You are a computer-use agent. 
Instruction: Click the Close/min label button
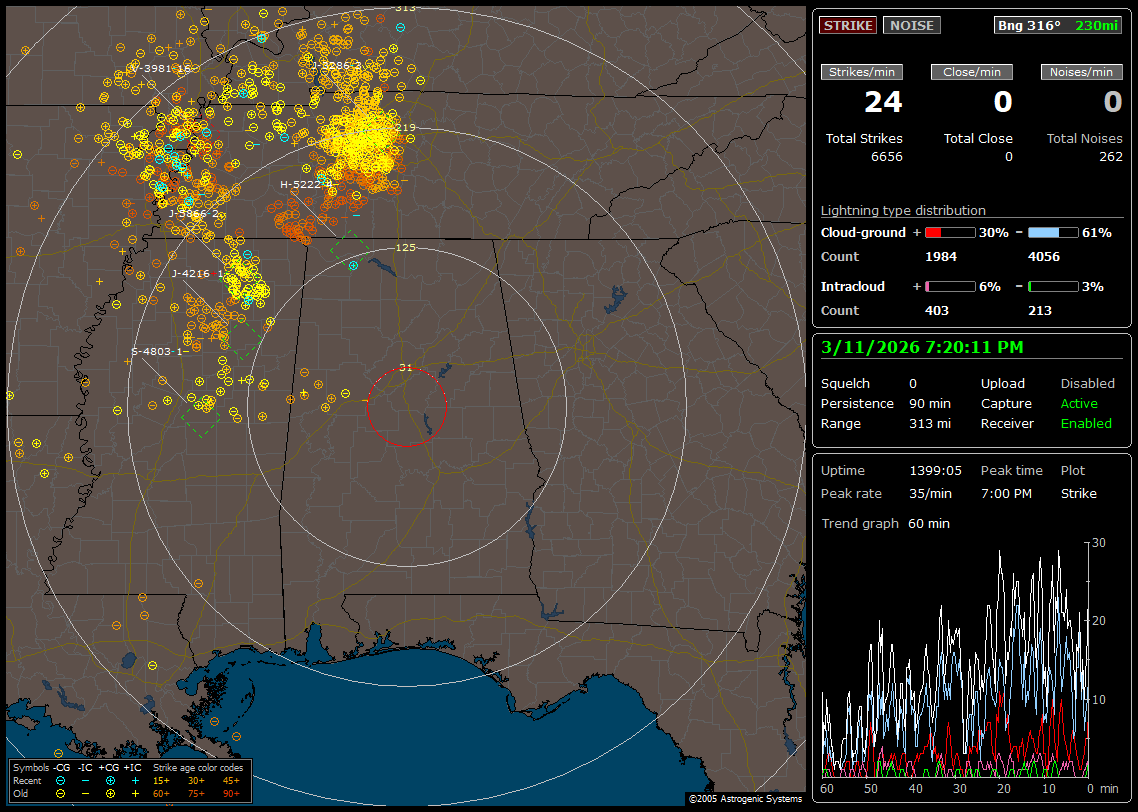tap(972, 72)
